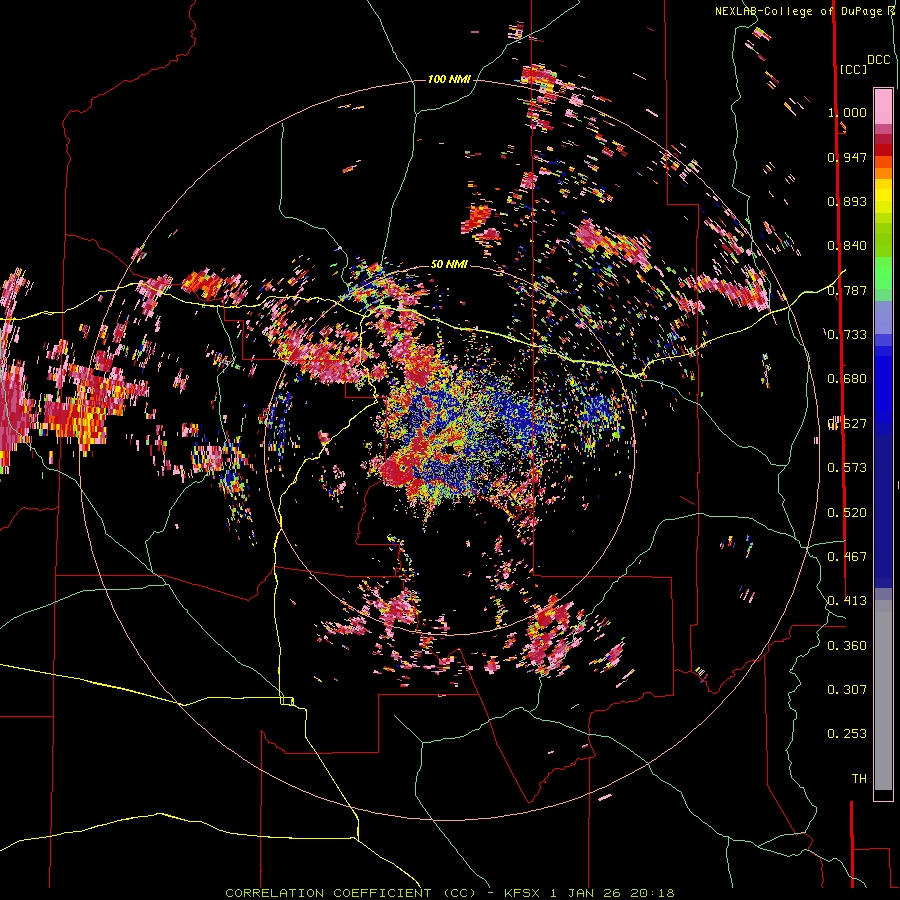This screenshot has height=900, width=900.
Task: Click the black radar site dot at the center
Action: coord(451,448)
